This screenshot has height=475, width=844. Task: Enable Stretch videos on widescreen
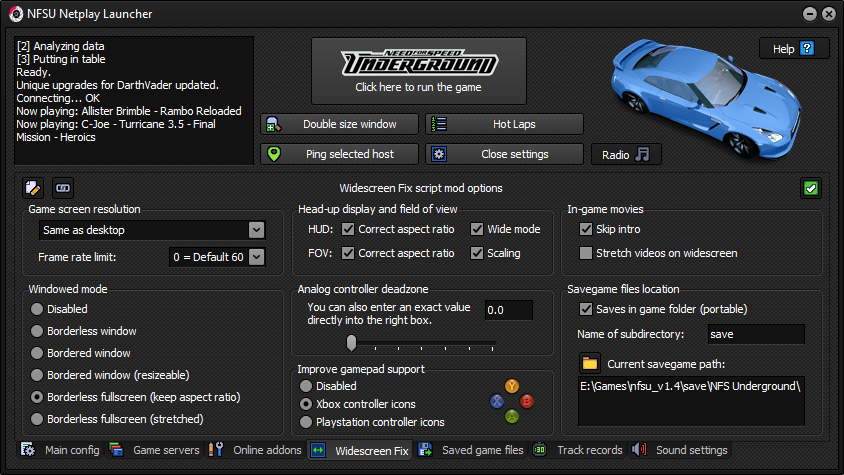click(586, 253)
